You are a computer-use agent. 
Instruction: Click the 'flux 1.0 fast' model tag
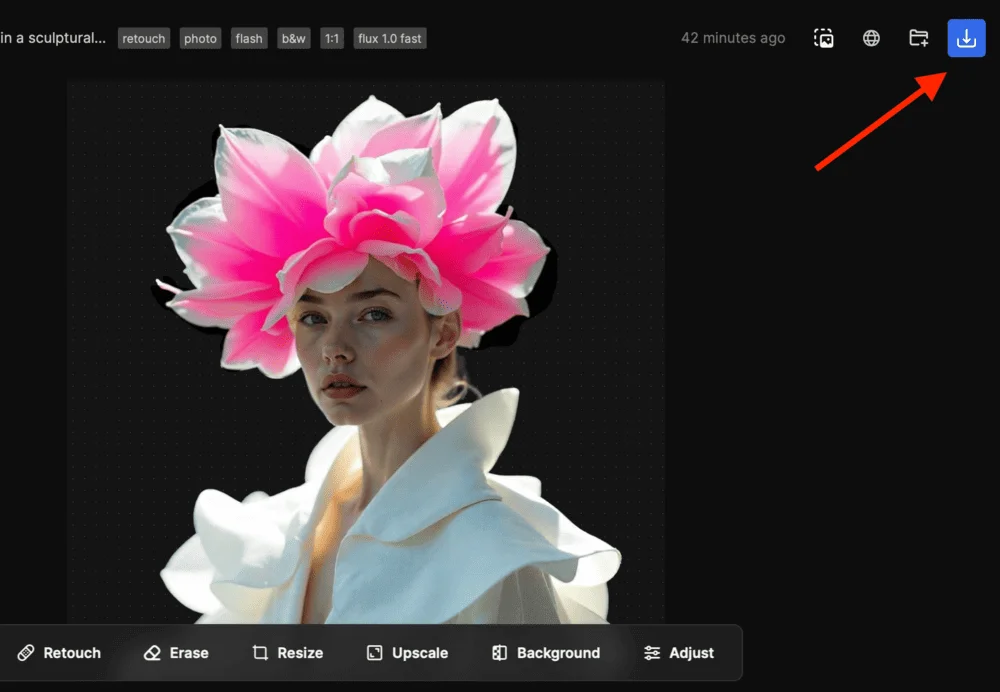pyautogui.click(x=390, y=39)
